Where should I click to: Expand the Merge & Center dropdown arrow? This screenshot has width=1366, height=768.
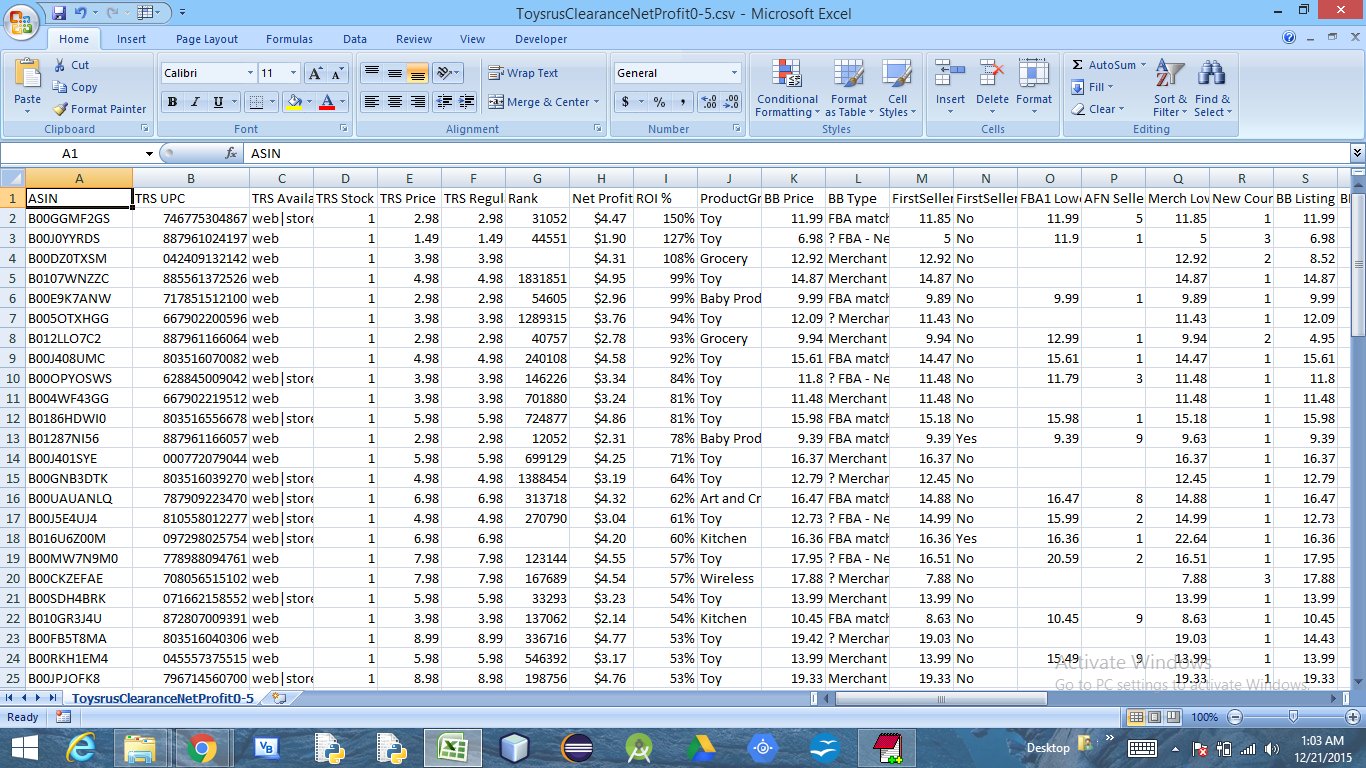(596, 102)
